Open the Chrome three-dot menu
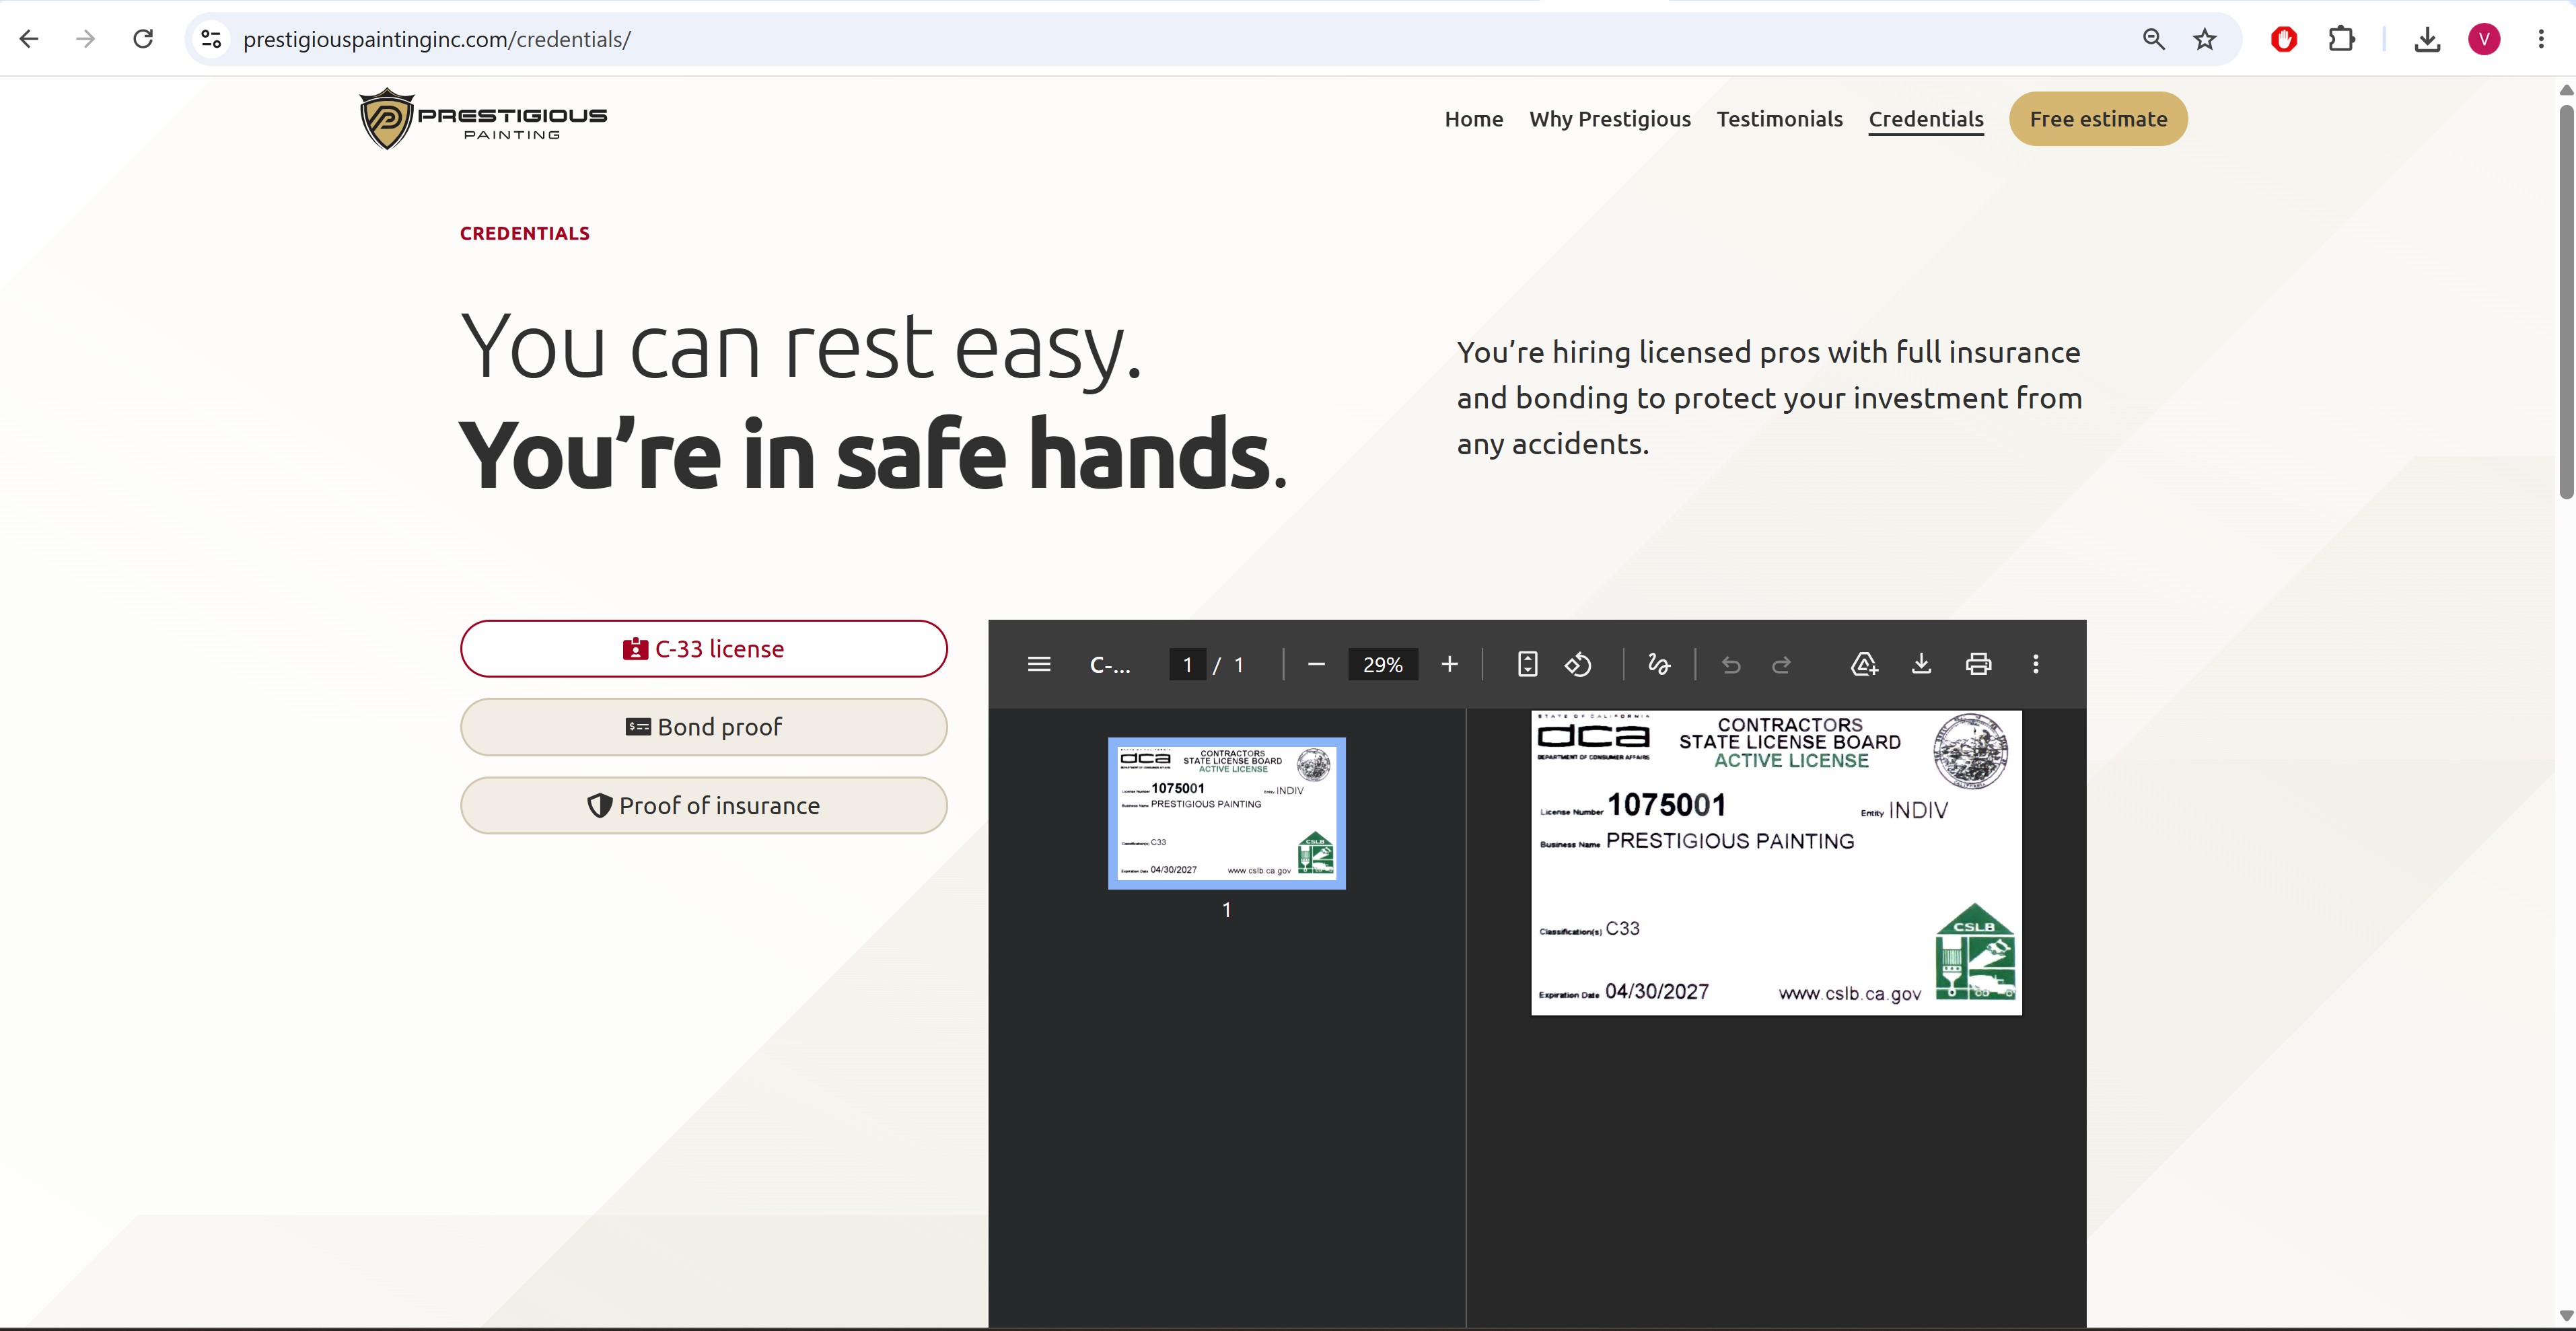This screenshot has width=2576, height=1331. pyautogui.click(x=2541, y=39)
